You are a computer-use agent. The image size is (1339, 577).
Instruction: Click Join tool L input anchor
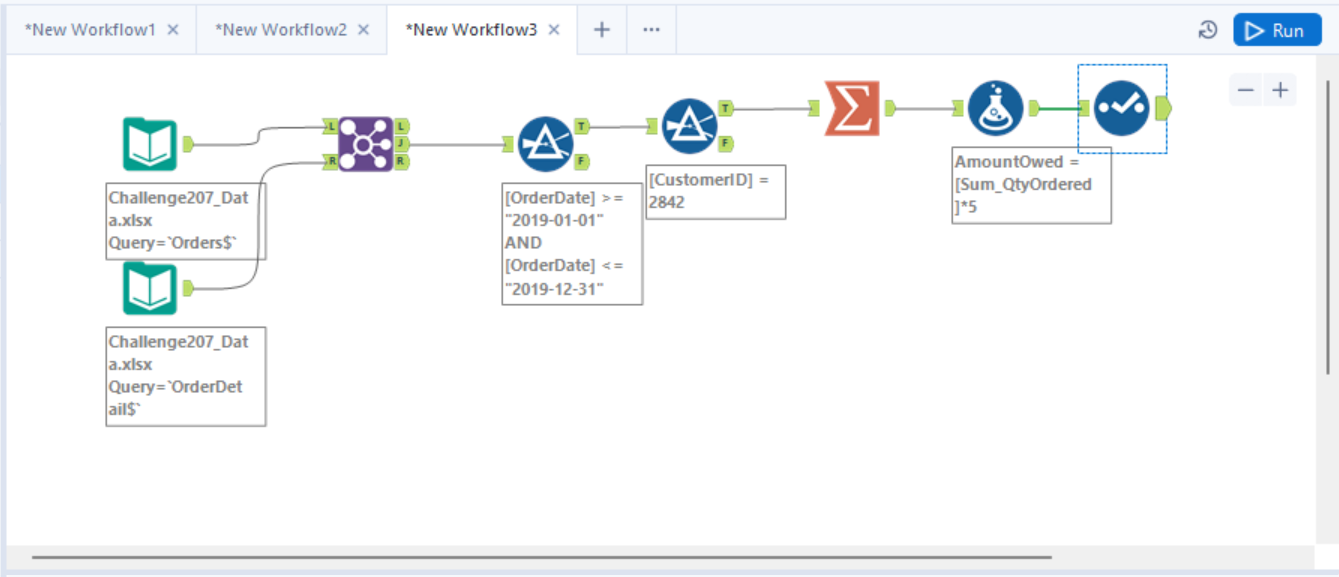(x=330, y=127)
